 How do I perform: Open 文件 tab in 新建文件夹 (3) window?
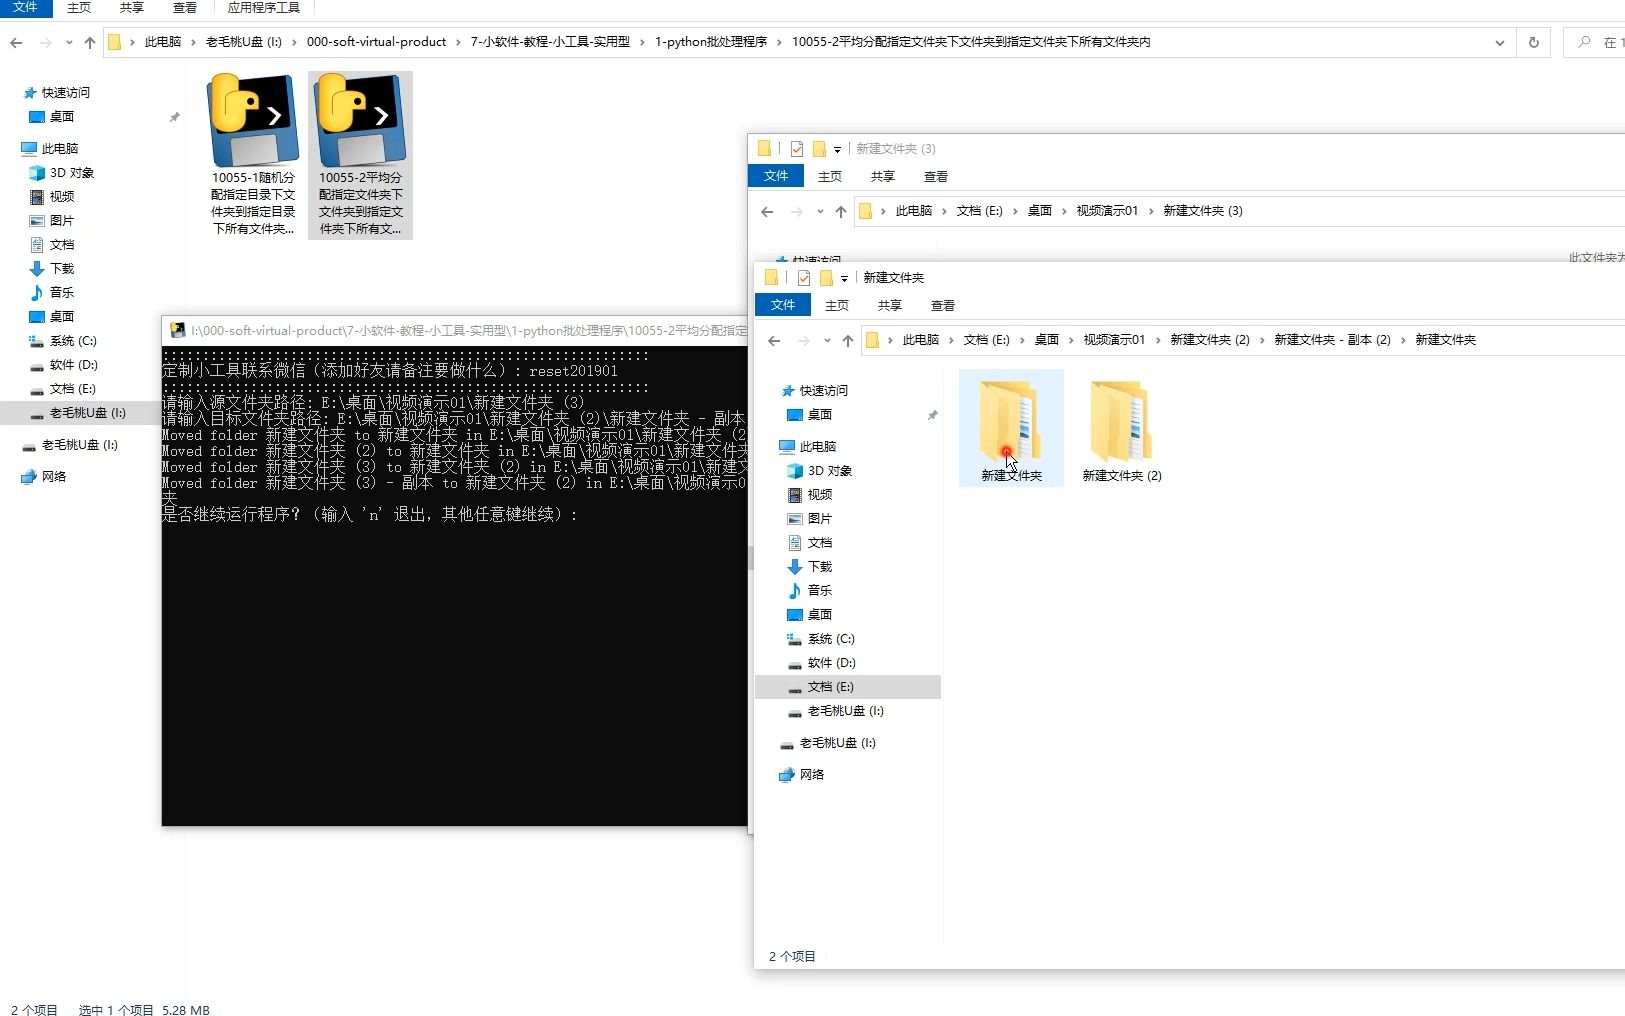pyautogui.click(x=776, y=176)
